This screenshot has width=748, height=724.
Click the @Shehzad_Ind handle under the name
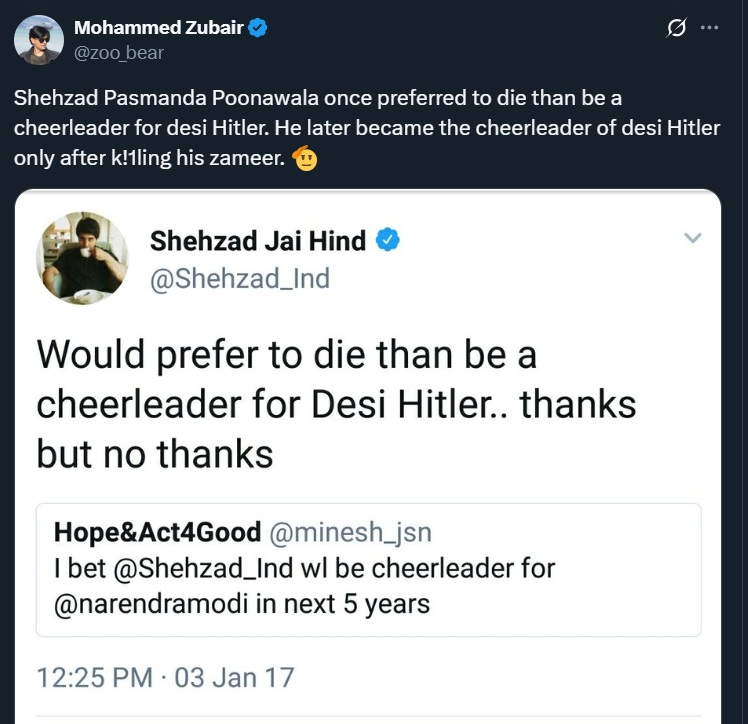(x=239, y=278)
